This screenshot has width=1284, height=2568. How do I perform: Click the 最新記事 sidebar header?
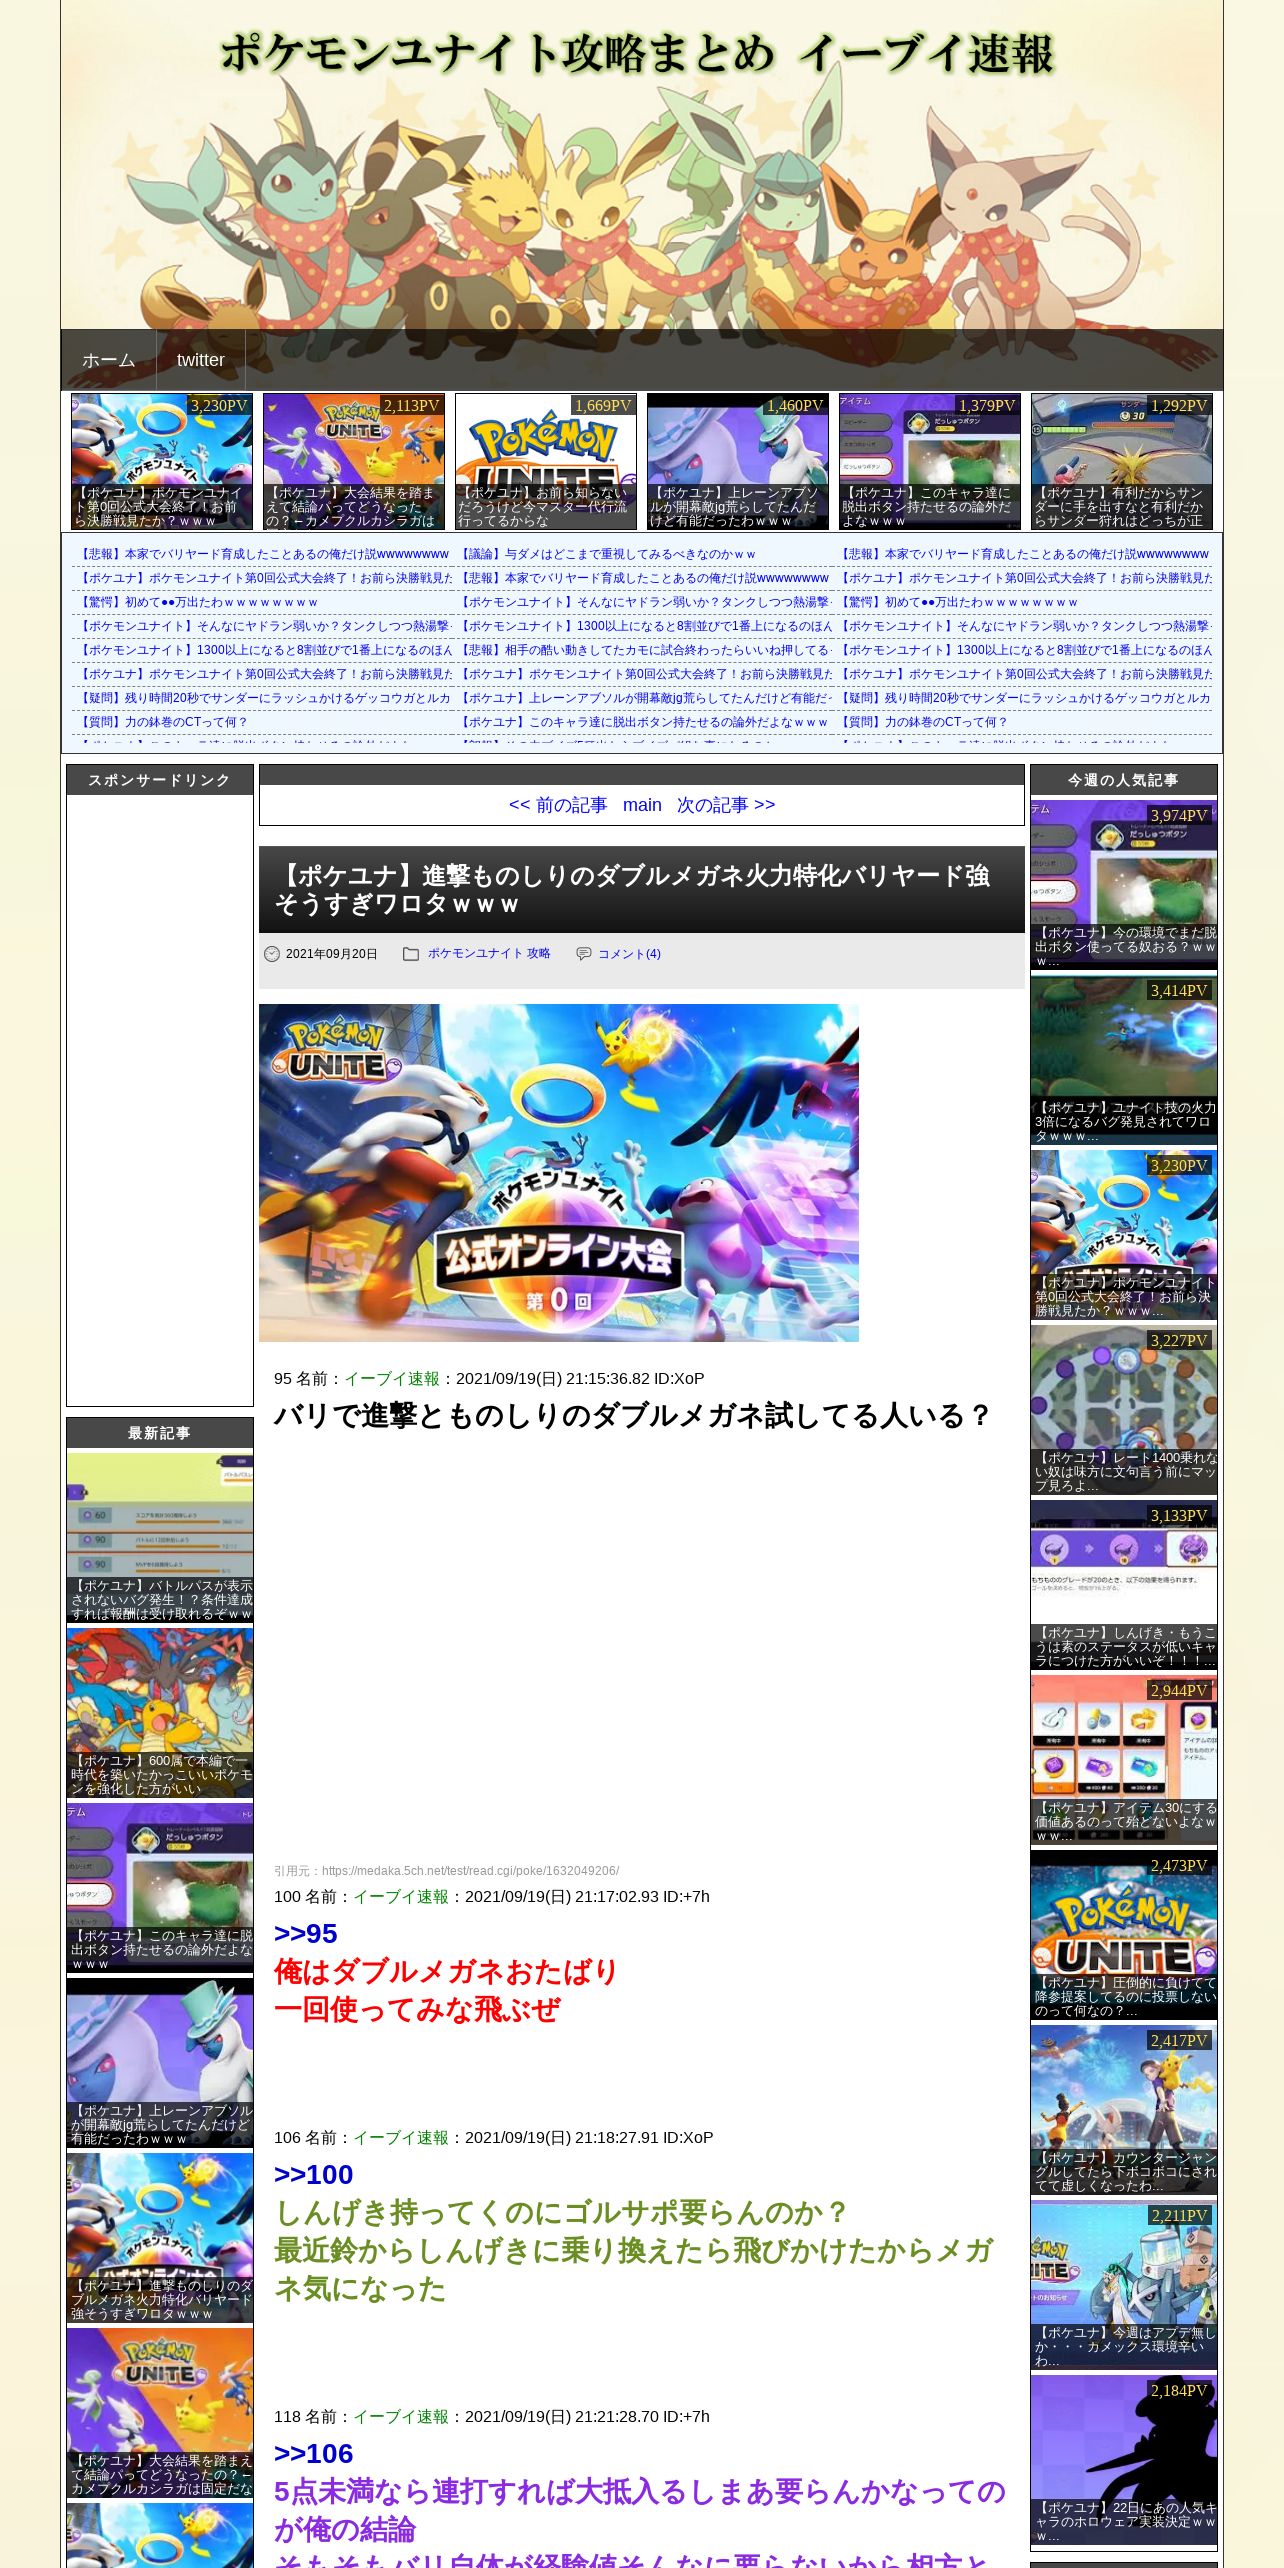click(160, 1433)
